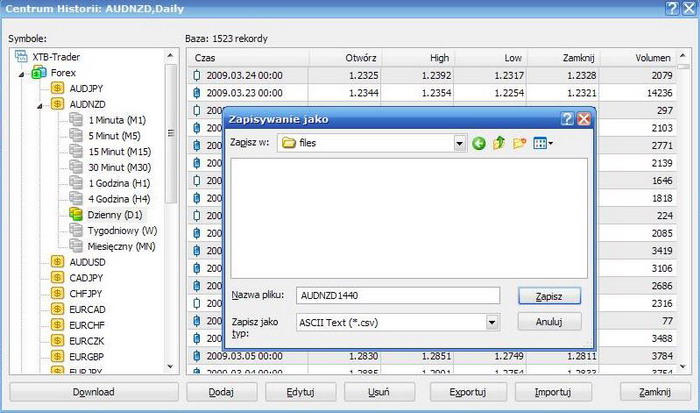Click the Otwórz column header
The width and height of the screenshot is (700, 413).
[345, 58]
